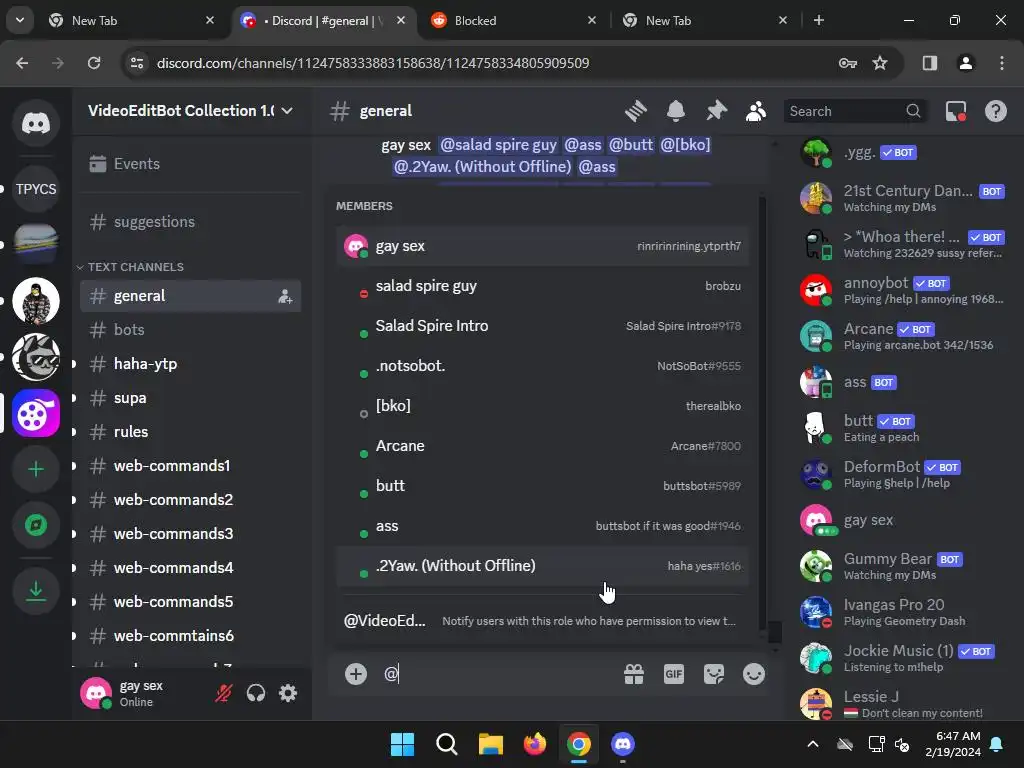Open the Help question mark icon
Screen dimensions: 1024x768
[x=996, y=111]
